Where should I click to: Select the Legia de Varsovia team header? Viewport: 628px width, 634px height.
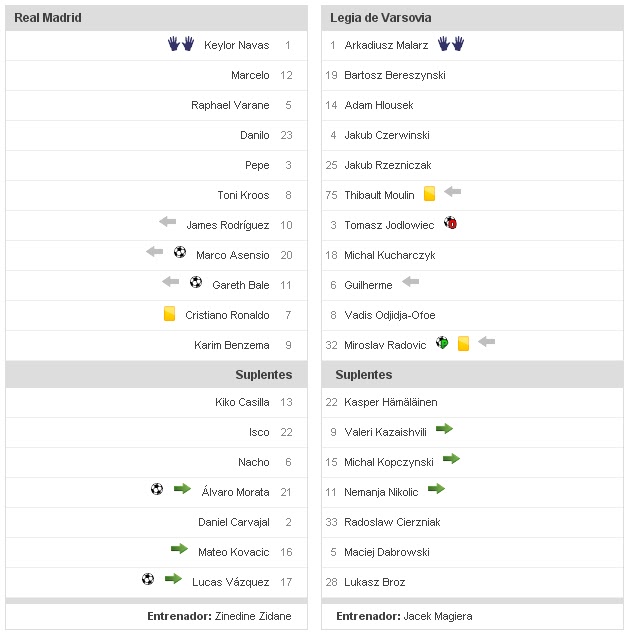(x=381, y=18)
